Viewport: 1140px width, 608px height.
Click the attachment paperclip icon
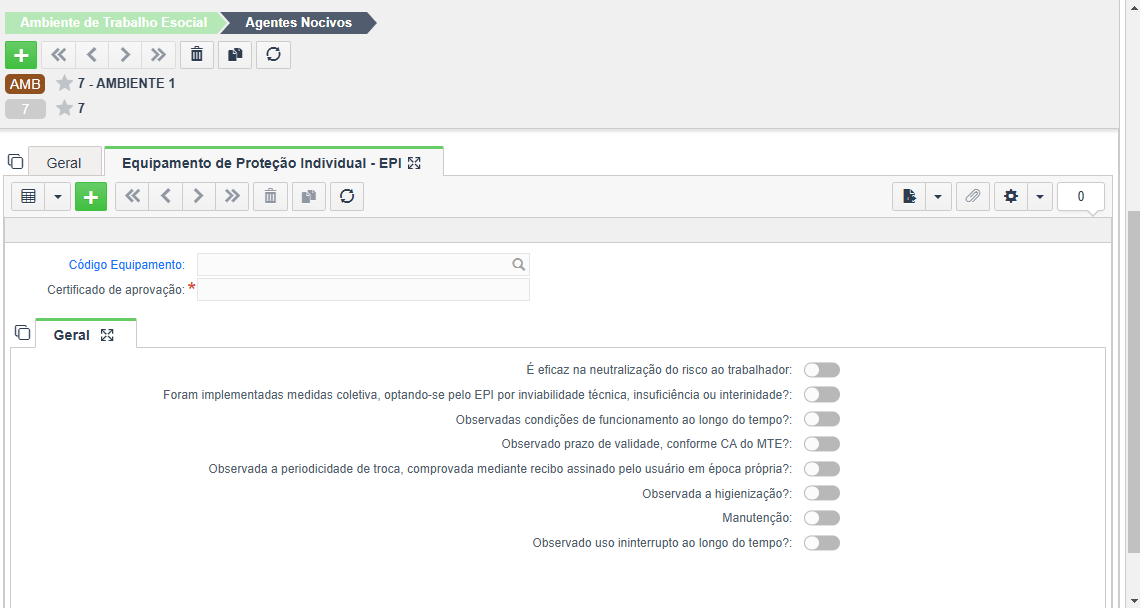pos(973,196)
